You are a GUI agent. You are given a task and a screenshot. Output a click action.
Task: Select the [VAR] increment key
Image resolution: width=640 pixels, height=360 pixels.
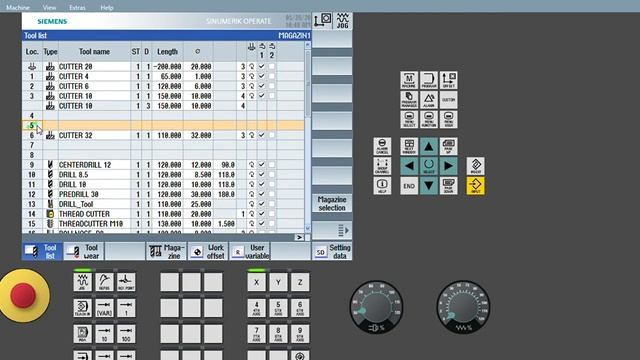click(104, 308)
